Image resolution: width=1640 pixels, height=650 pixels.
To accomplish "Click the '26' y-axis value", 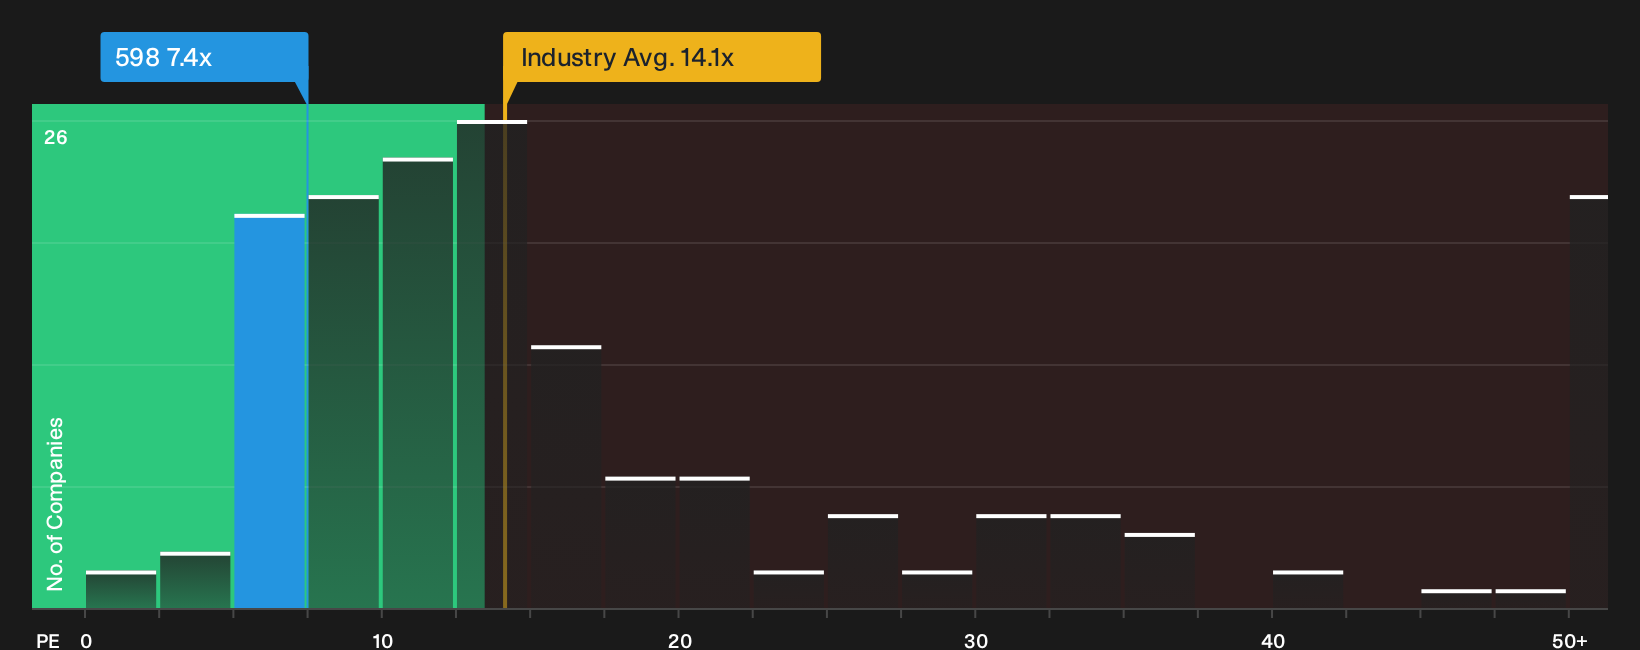I will tap(56, 137).
